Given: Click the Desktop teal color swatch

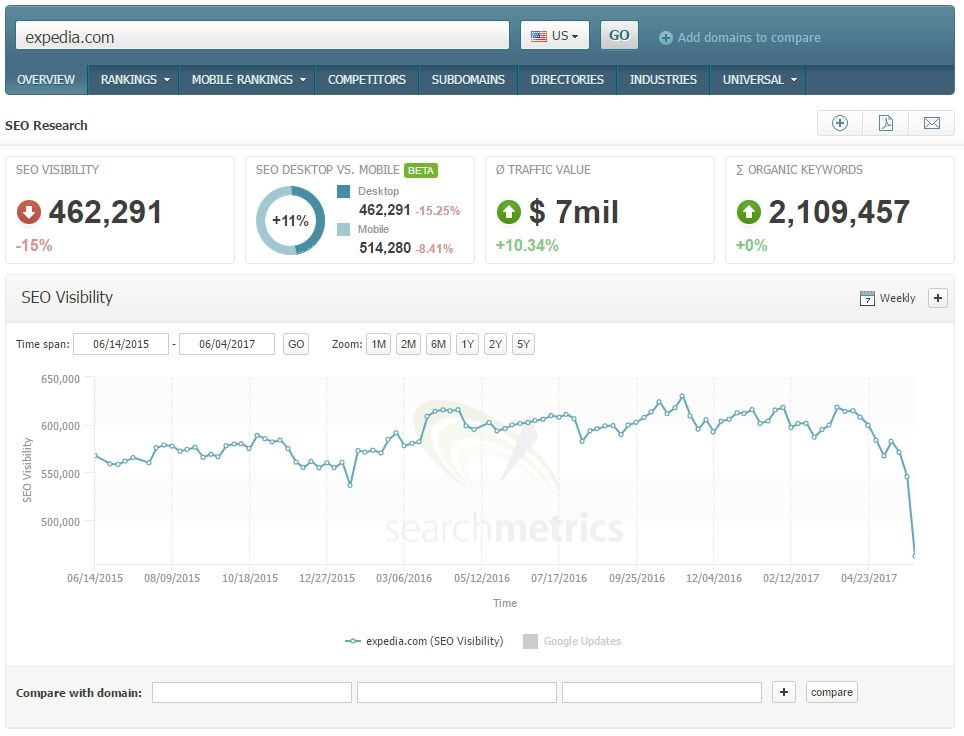Looking at the screenshot, I should tap(344, 191).
